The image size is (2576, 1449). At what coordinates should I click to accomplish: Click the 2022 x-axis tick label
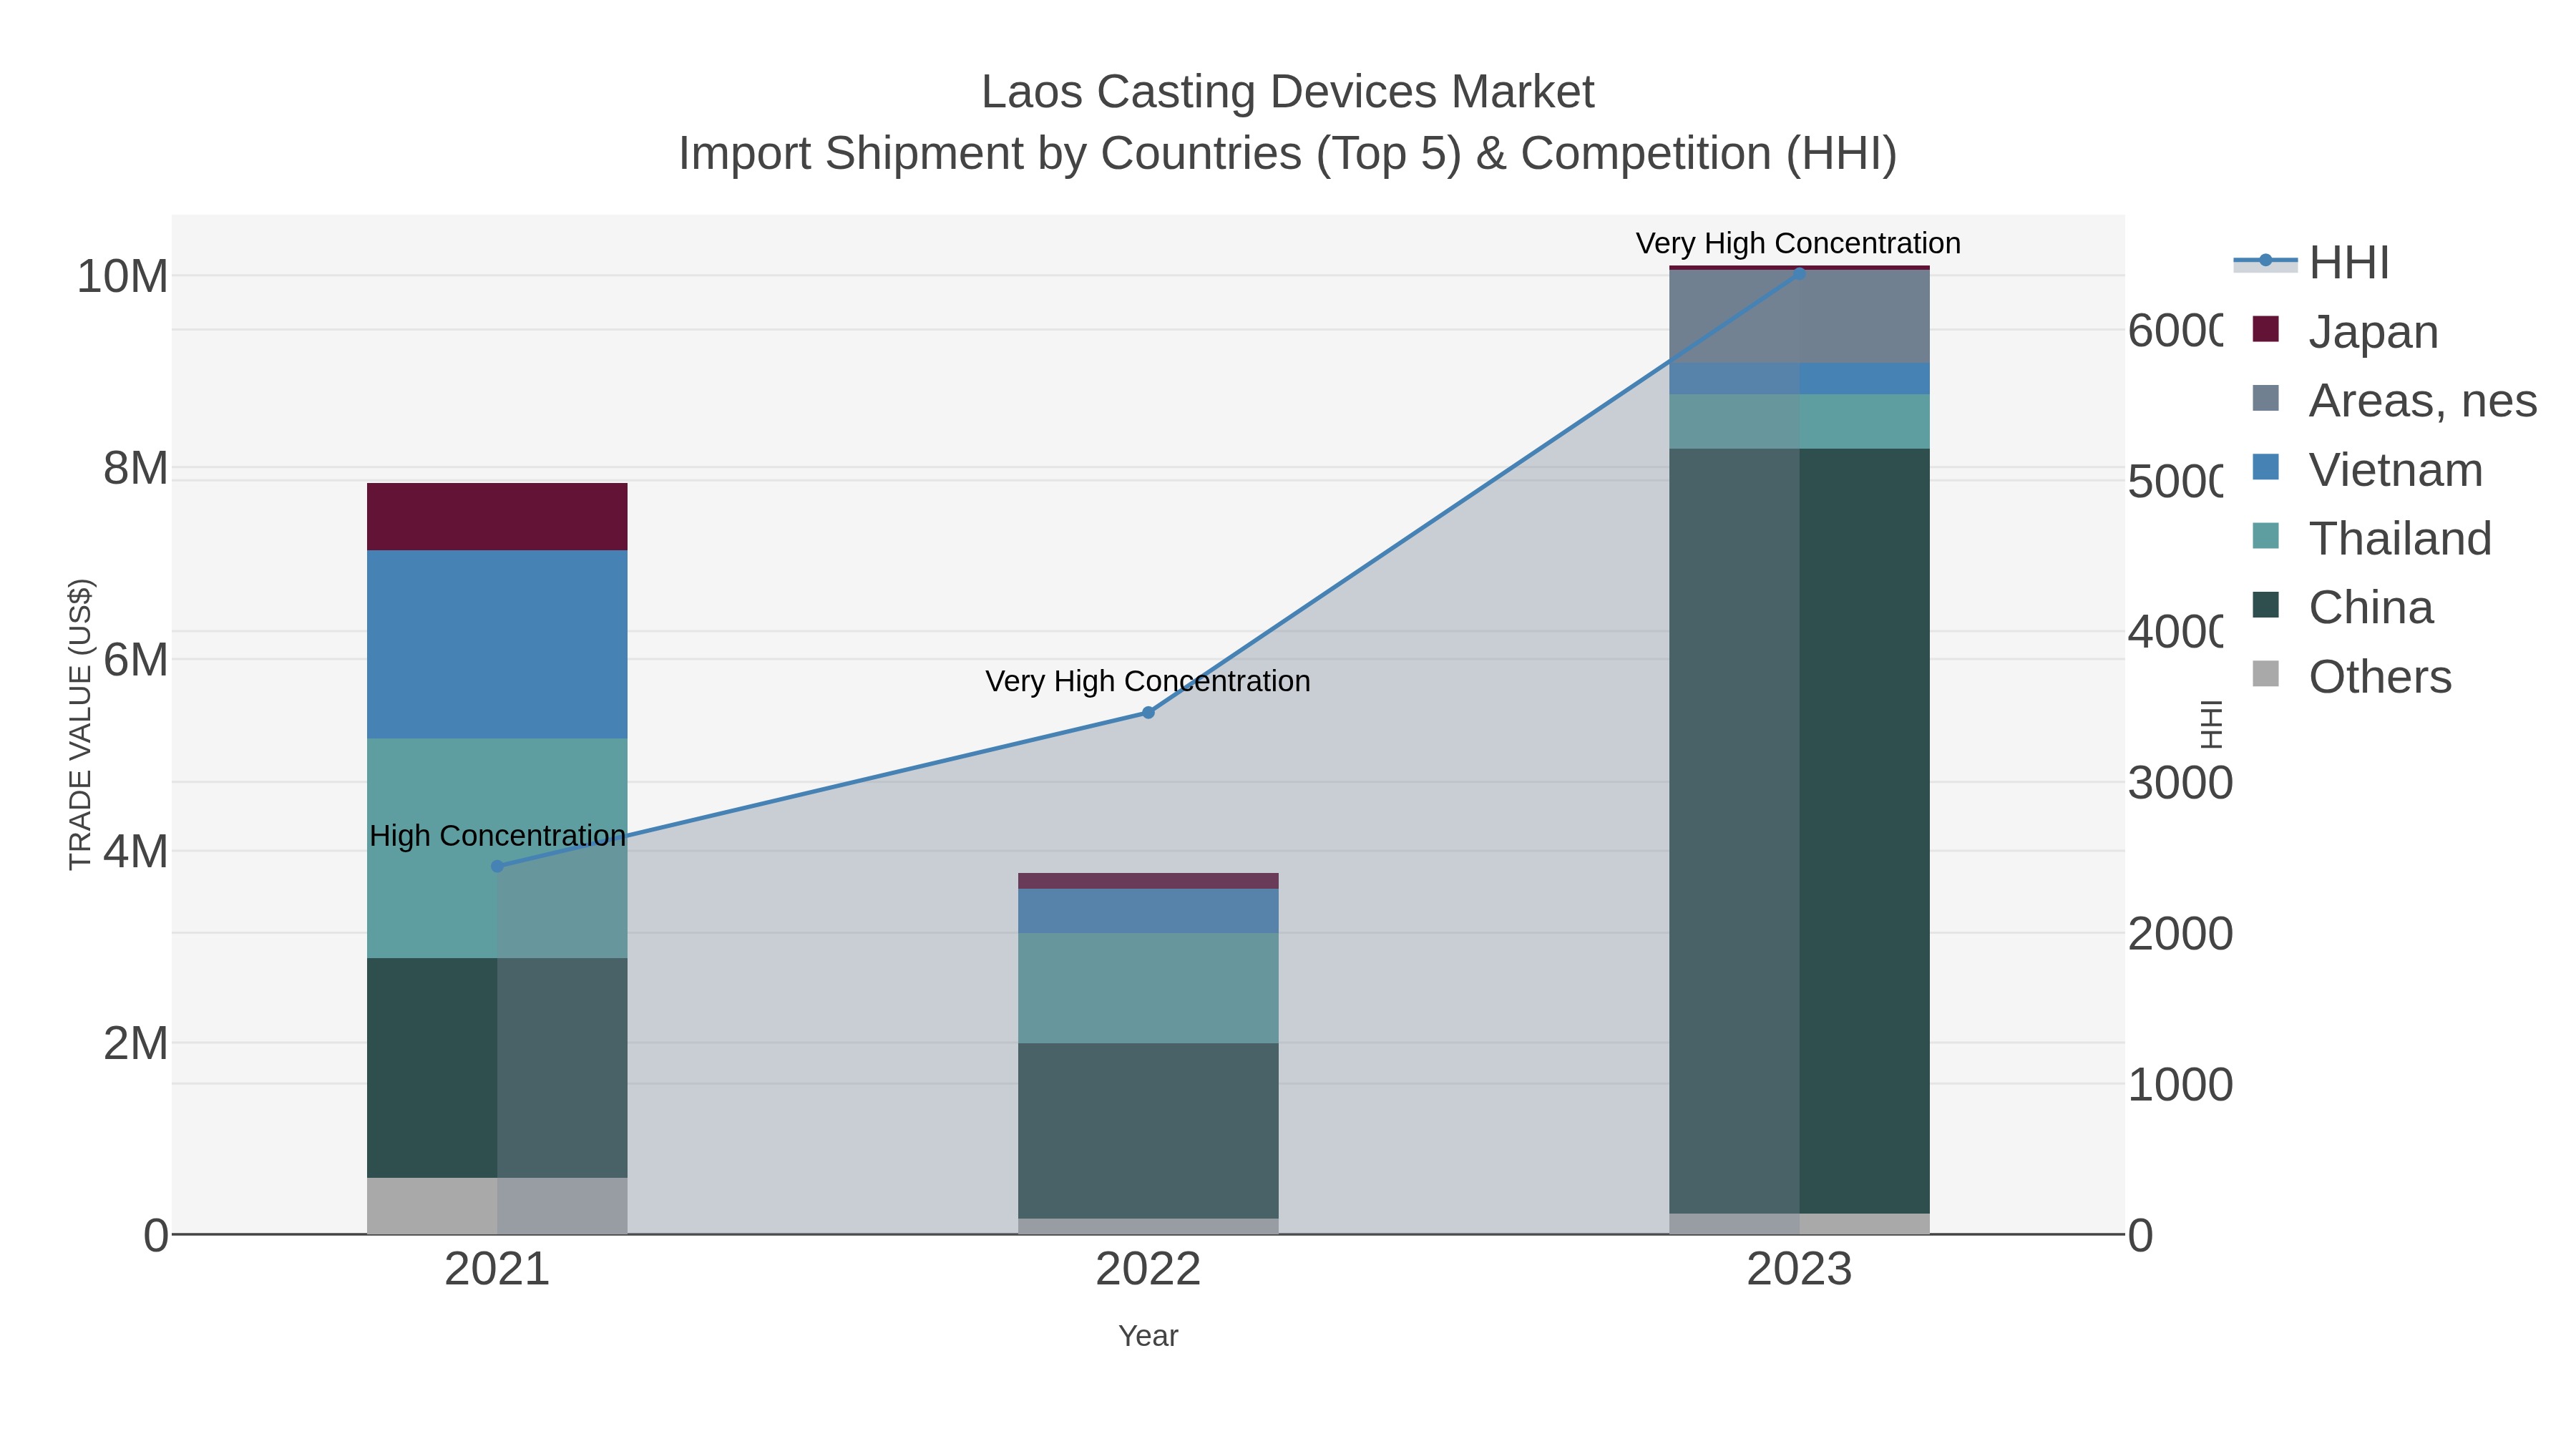[1148, 1270]
